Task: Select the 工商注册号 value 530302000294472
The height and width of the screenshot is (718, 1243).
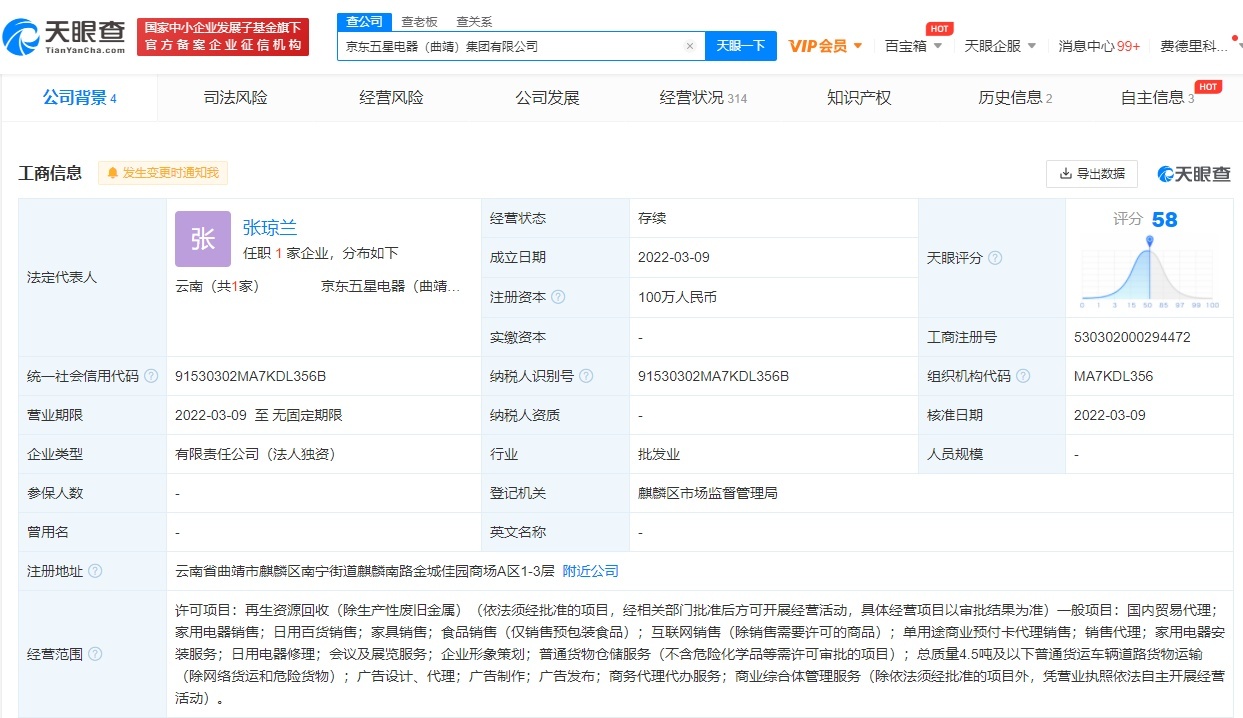Action: click(x=1132, y=337)
